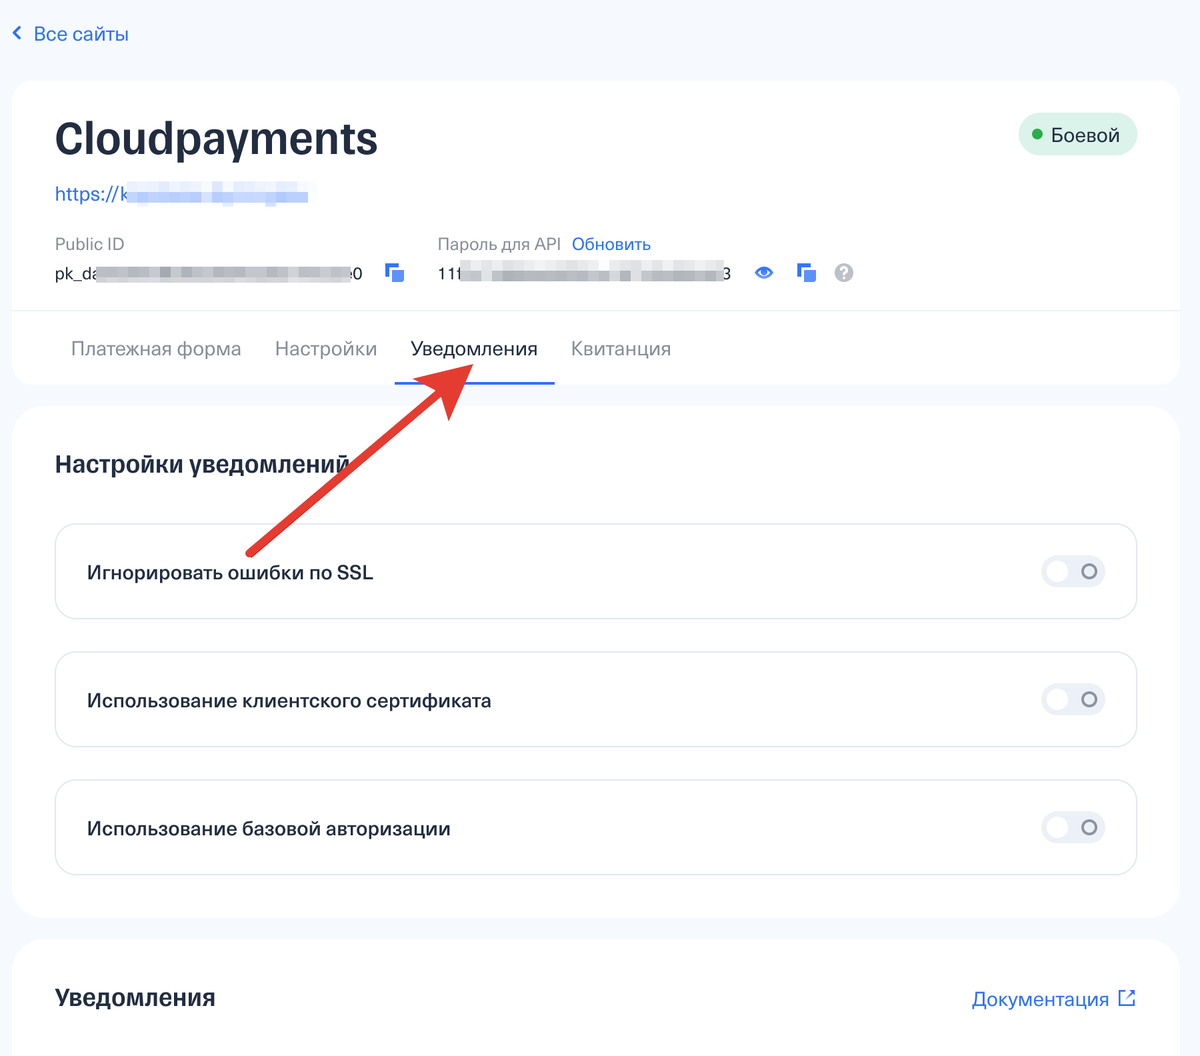
Task: Click the external link icon beside Документация
Action: click(1127, 998)
